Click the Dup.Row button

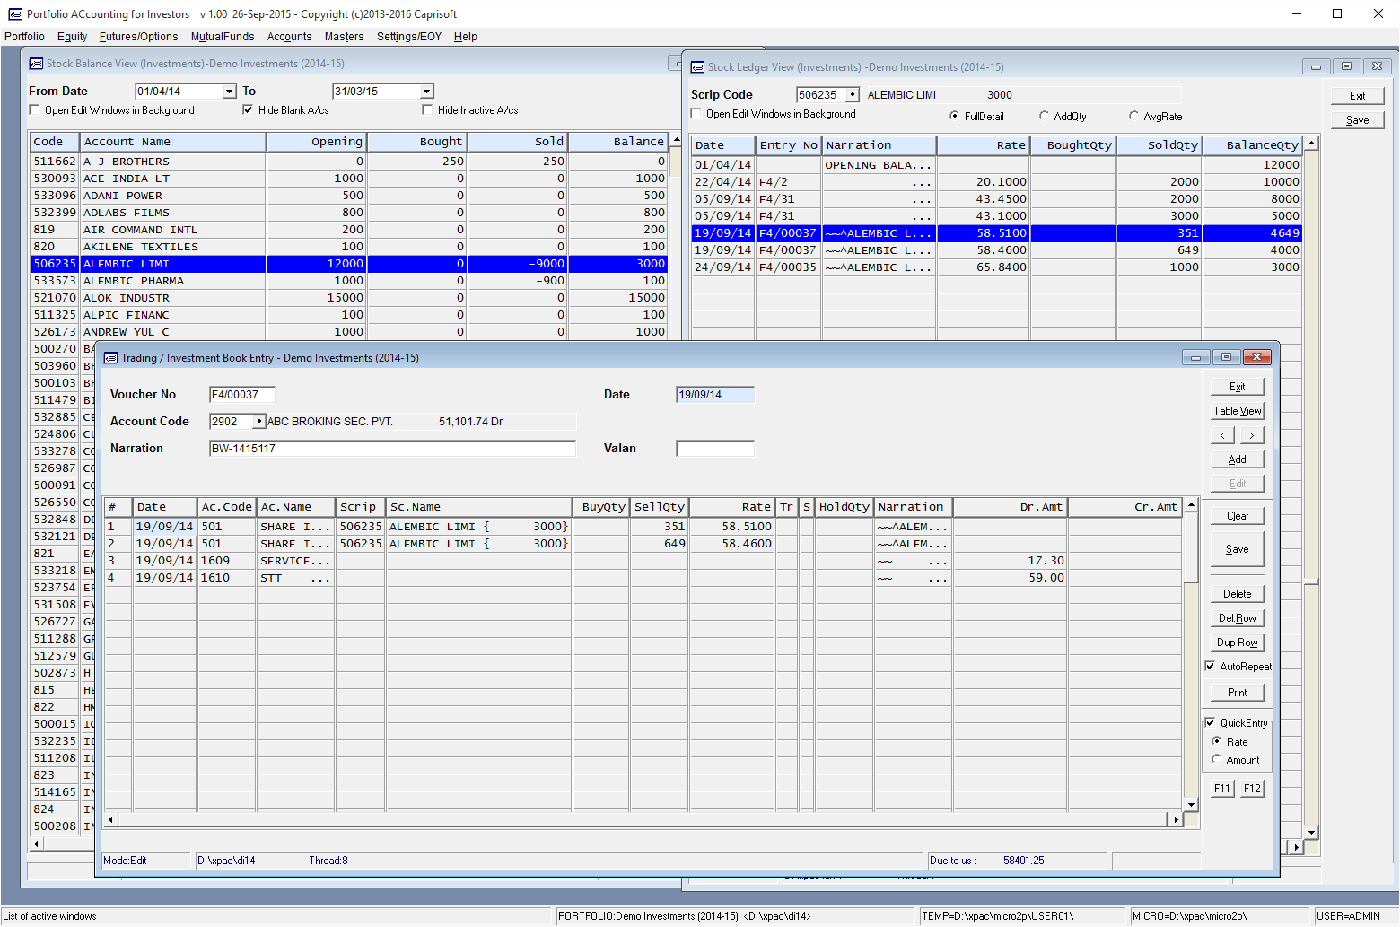[x=1237, y=642]
